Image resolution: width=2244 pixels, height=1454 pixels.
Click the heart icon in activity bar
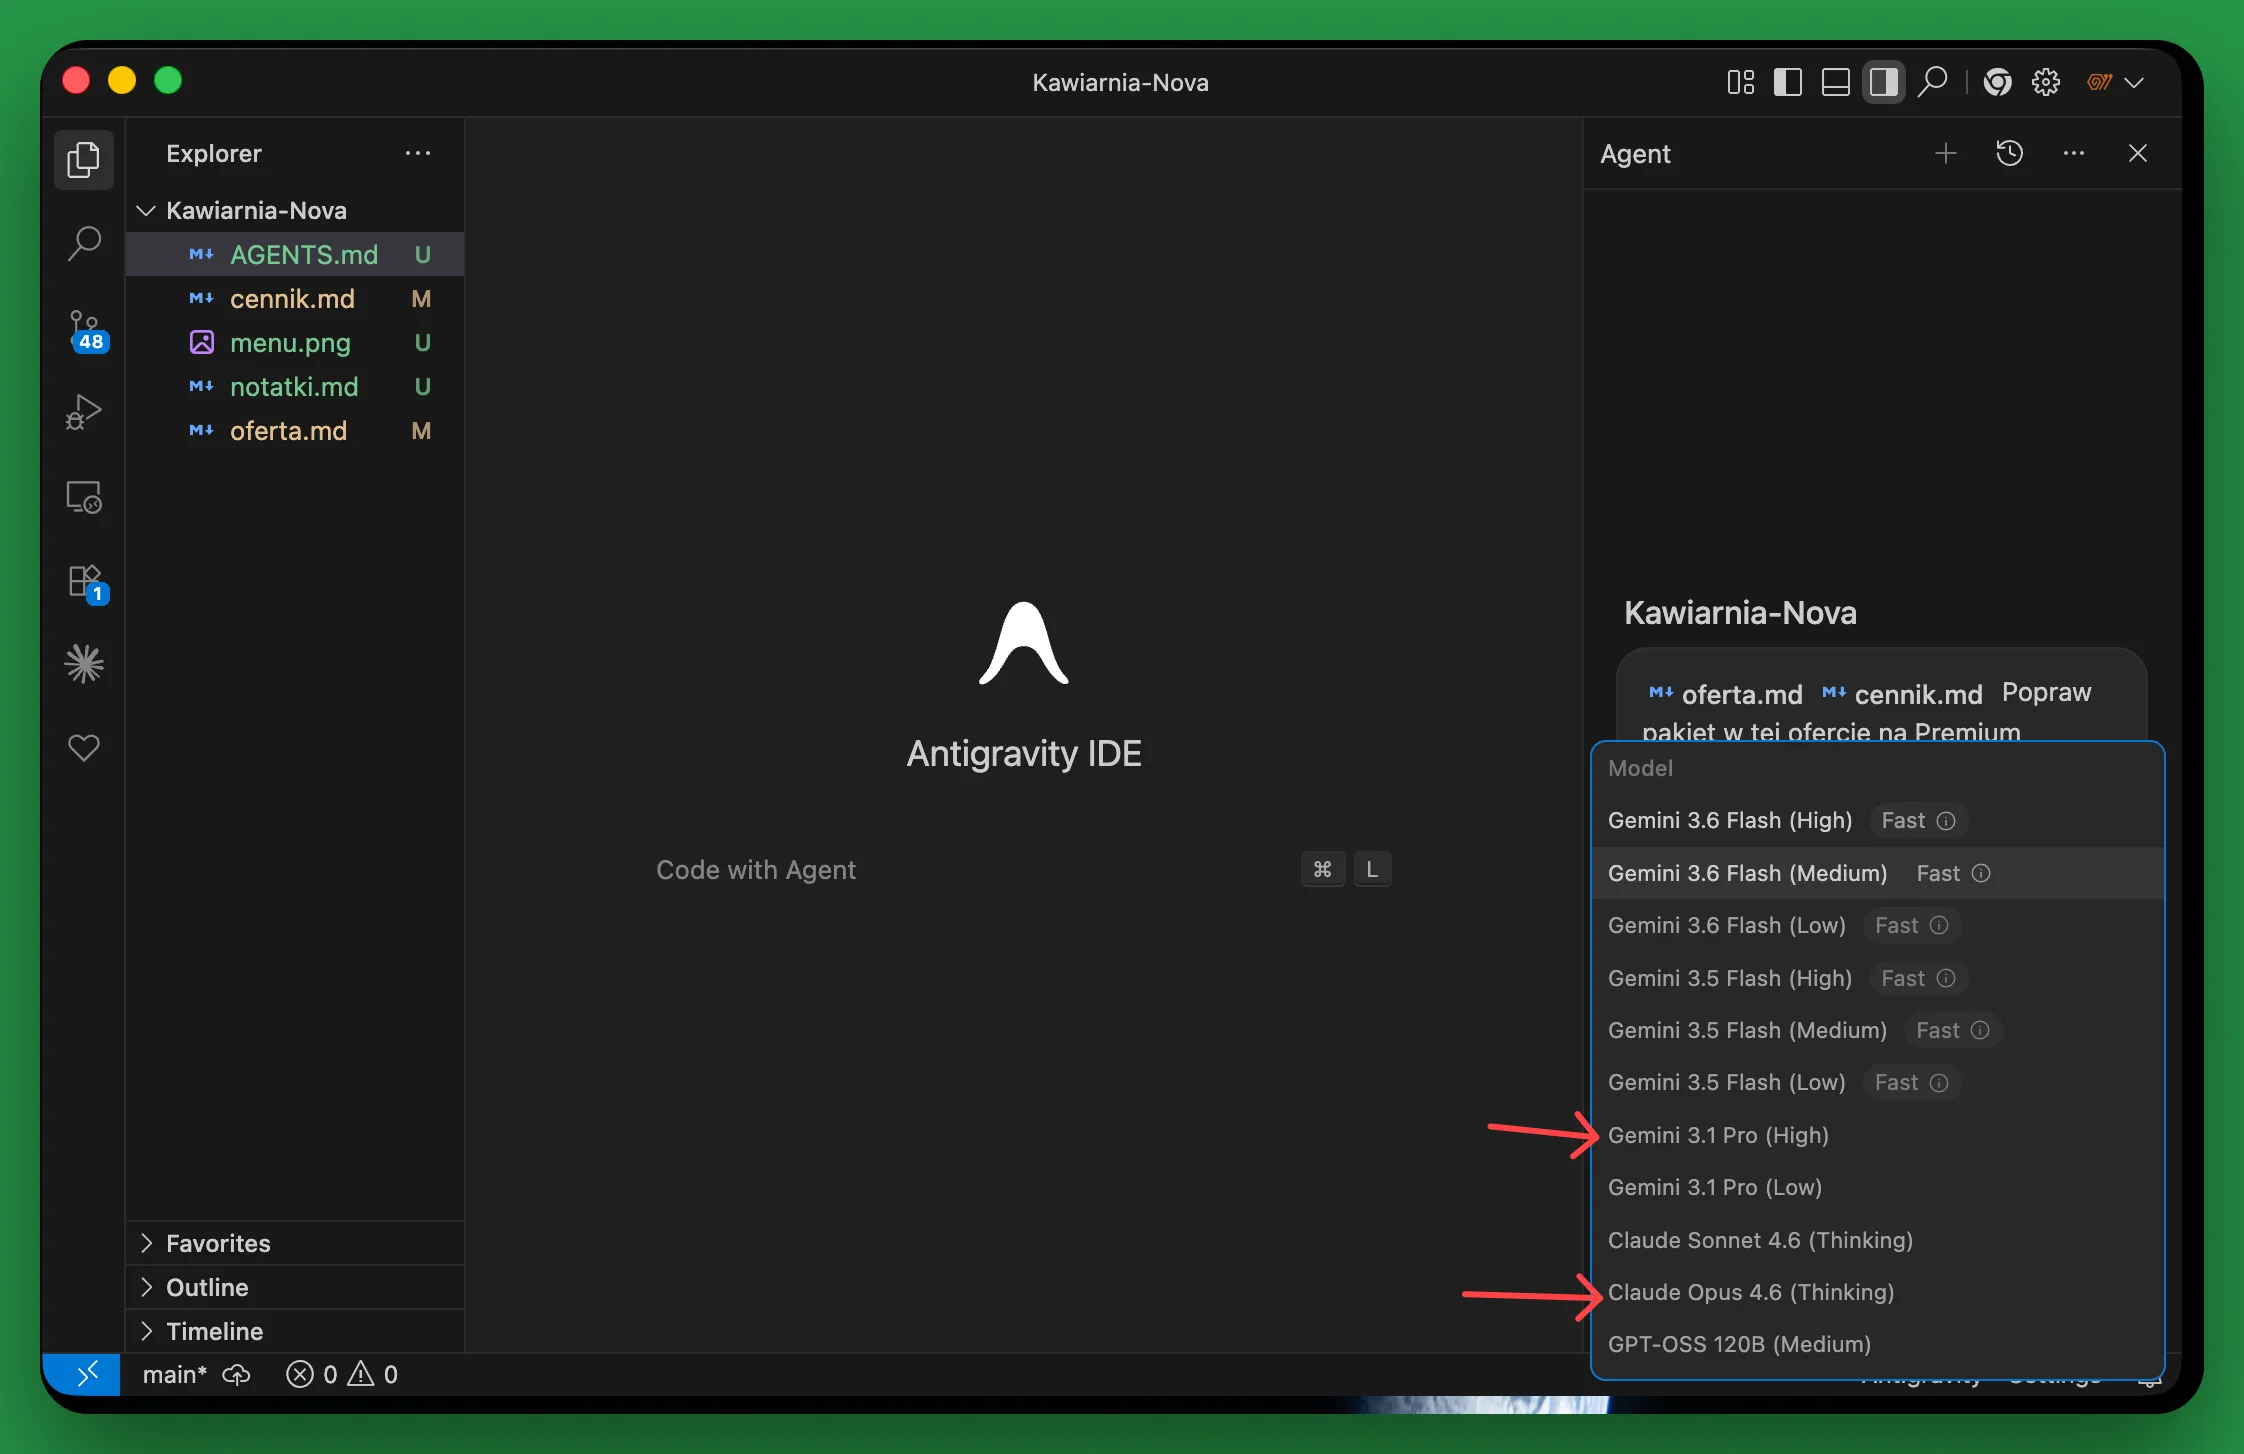tap(84, 747)
